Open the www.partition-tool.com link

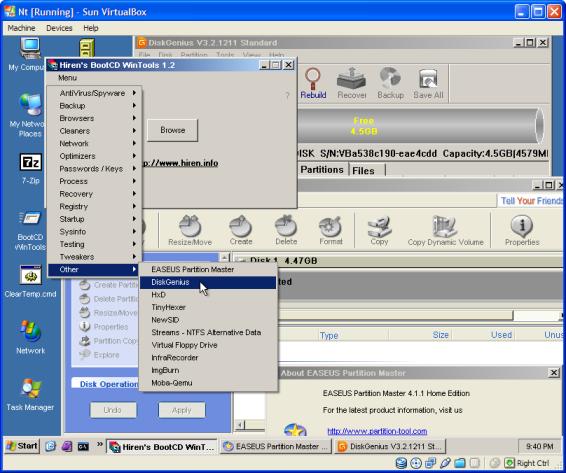click(x=377, y=431)
